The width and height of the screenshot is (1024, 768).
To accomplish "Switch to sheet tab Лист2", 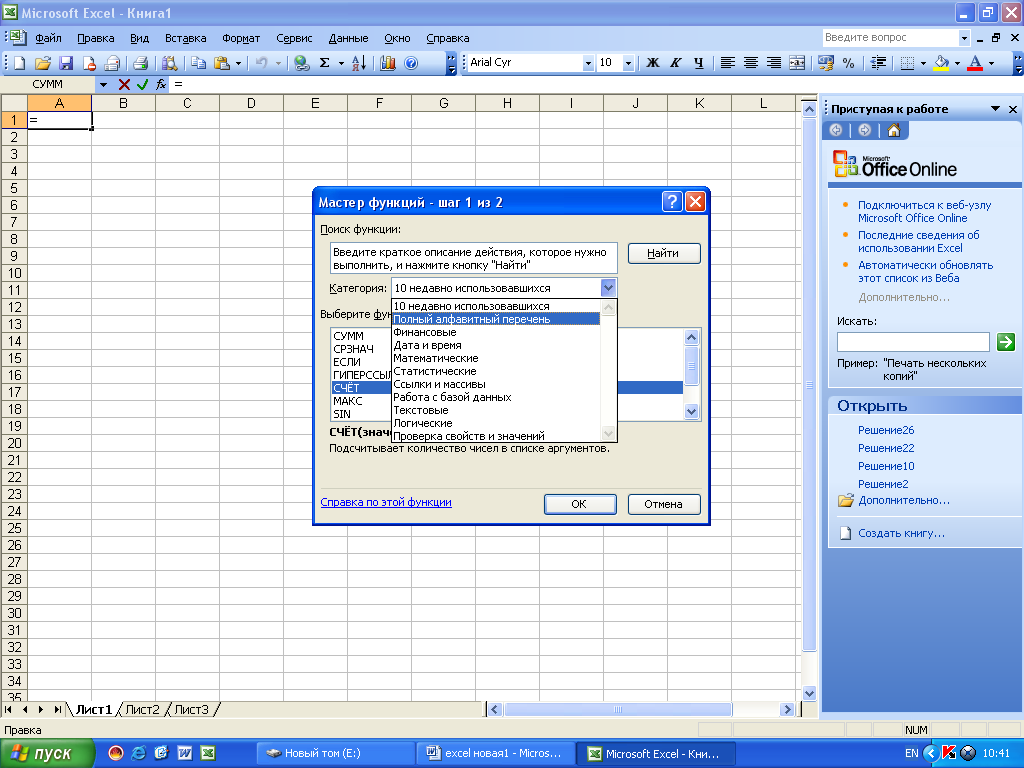I will point(142,709).
